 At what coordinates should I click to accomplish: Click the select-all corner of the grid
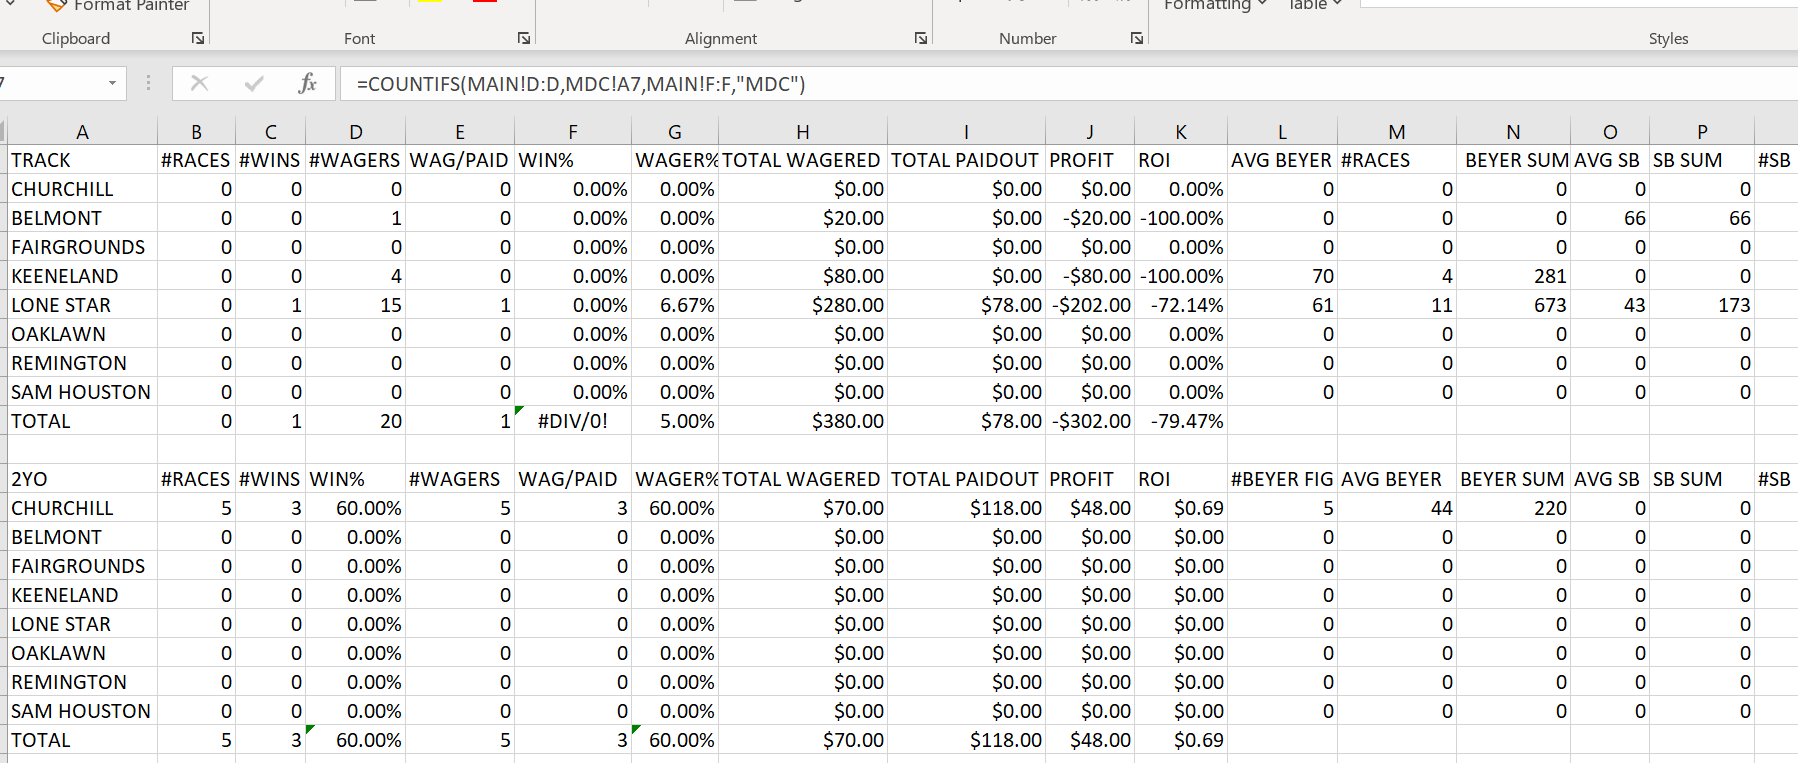[x=3, y=132]
